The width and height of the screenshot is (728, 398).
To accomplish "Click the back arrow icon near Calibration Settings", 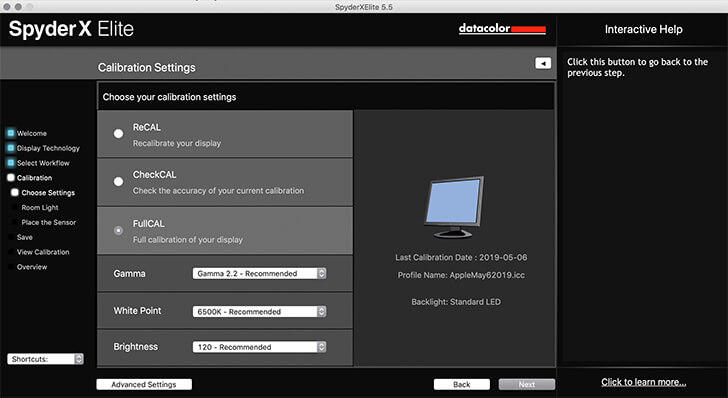I will click(x=543, y=63).
